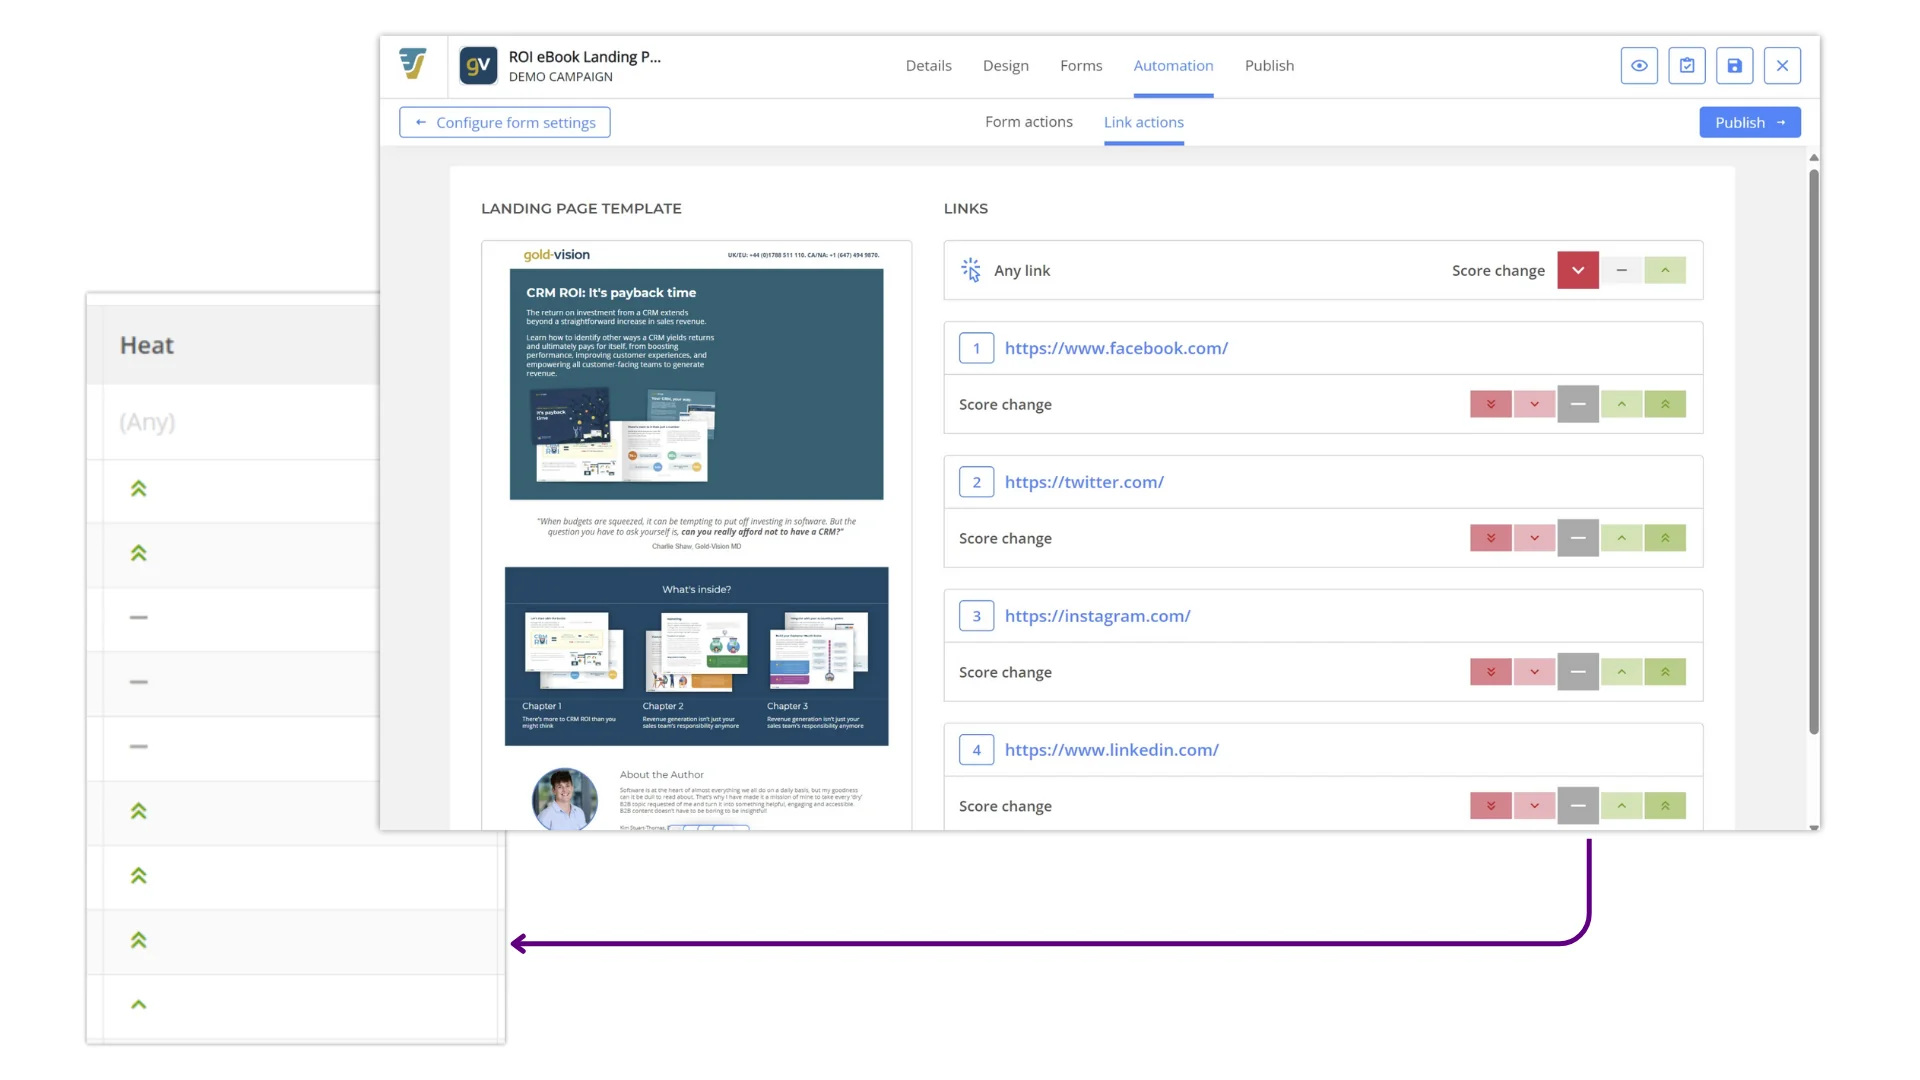Image resolution: width=1920 pixels, height=1080 pixels.
Task: Click red down chevron for Any link
Action: coord(1578,270)
